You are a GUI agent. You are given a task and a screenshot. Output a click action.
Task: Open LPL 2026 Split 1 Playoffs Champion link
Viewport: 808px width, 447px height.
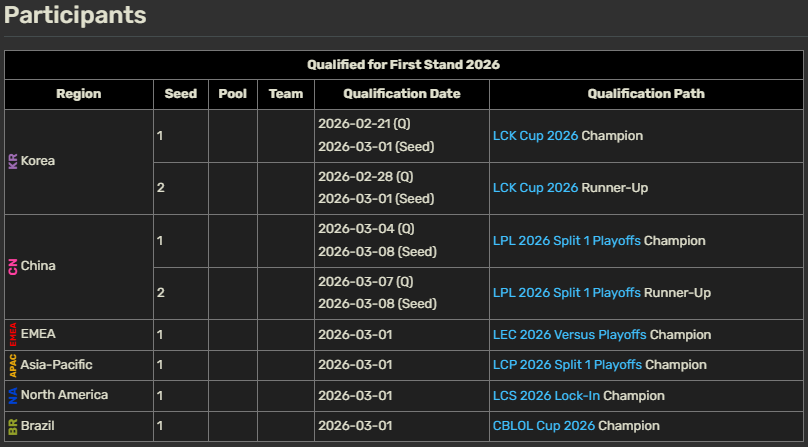pyautogui.click(x=566, y=241)
